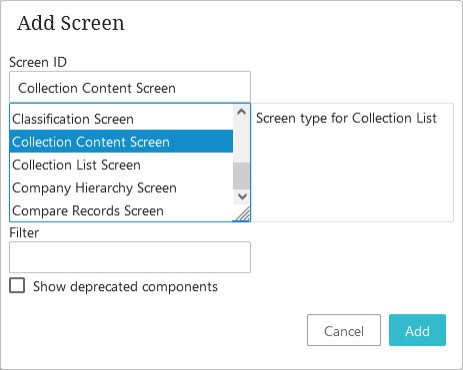Click the screen list scrollbar thumb

241,176
